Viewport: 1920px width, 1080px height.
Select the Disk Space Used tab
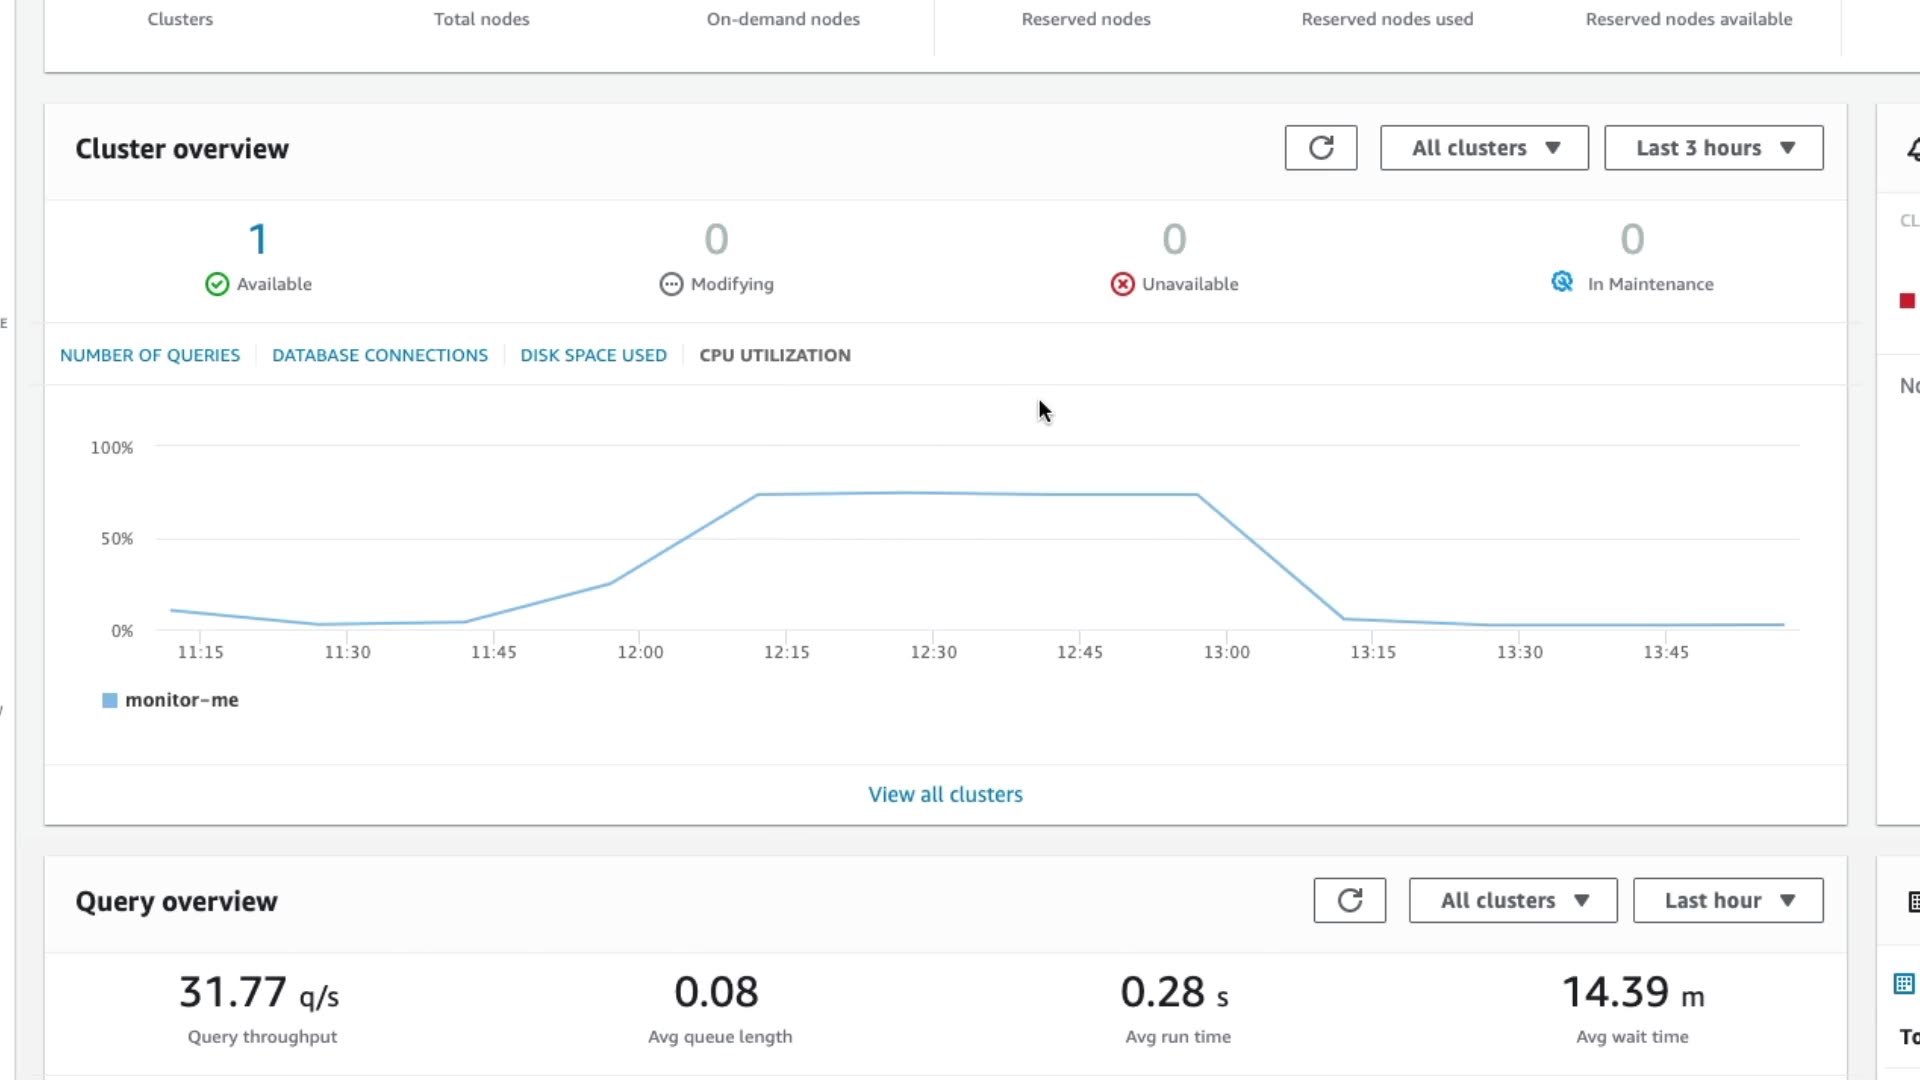pyautogui.click(x=593, y=355)
